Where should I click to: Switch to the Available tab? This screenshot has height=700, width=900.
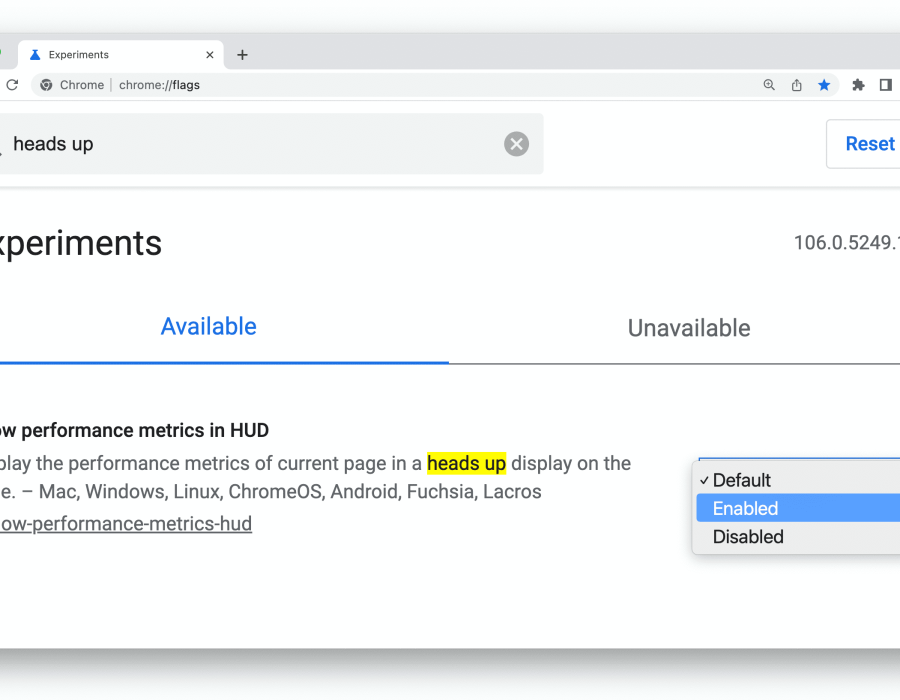point(208,327)
